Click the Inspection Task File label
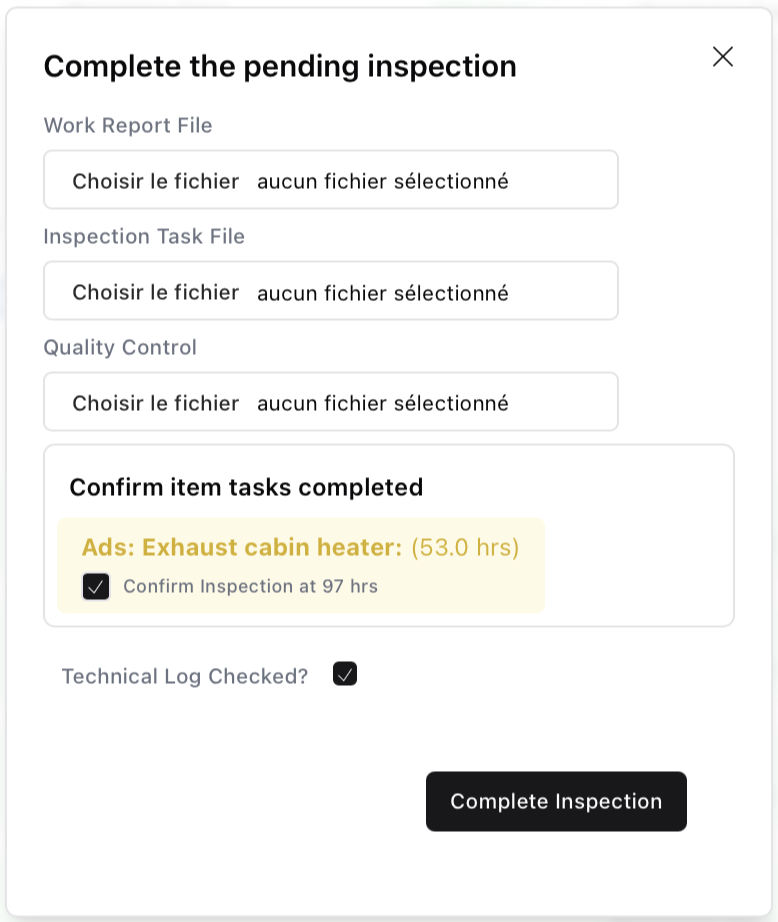 (143, 236)
